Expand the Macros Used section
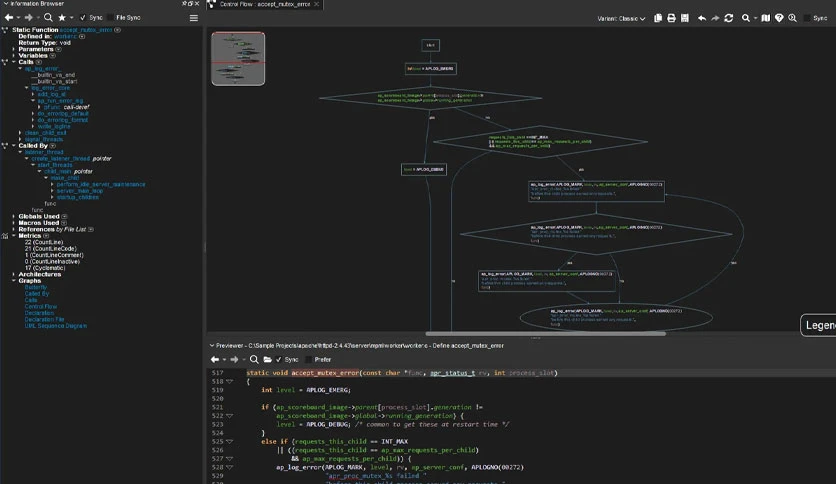Image resolution: width=836 pixels, height=484 pixels. pyautogui.click(x=14, y=223)
